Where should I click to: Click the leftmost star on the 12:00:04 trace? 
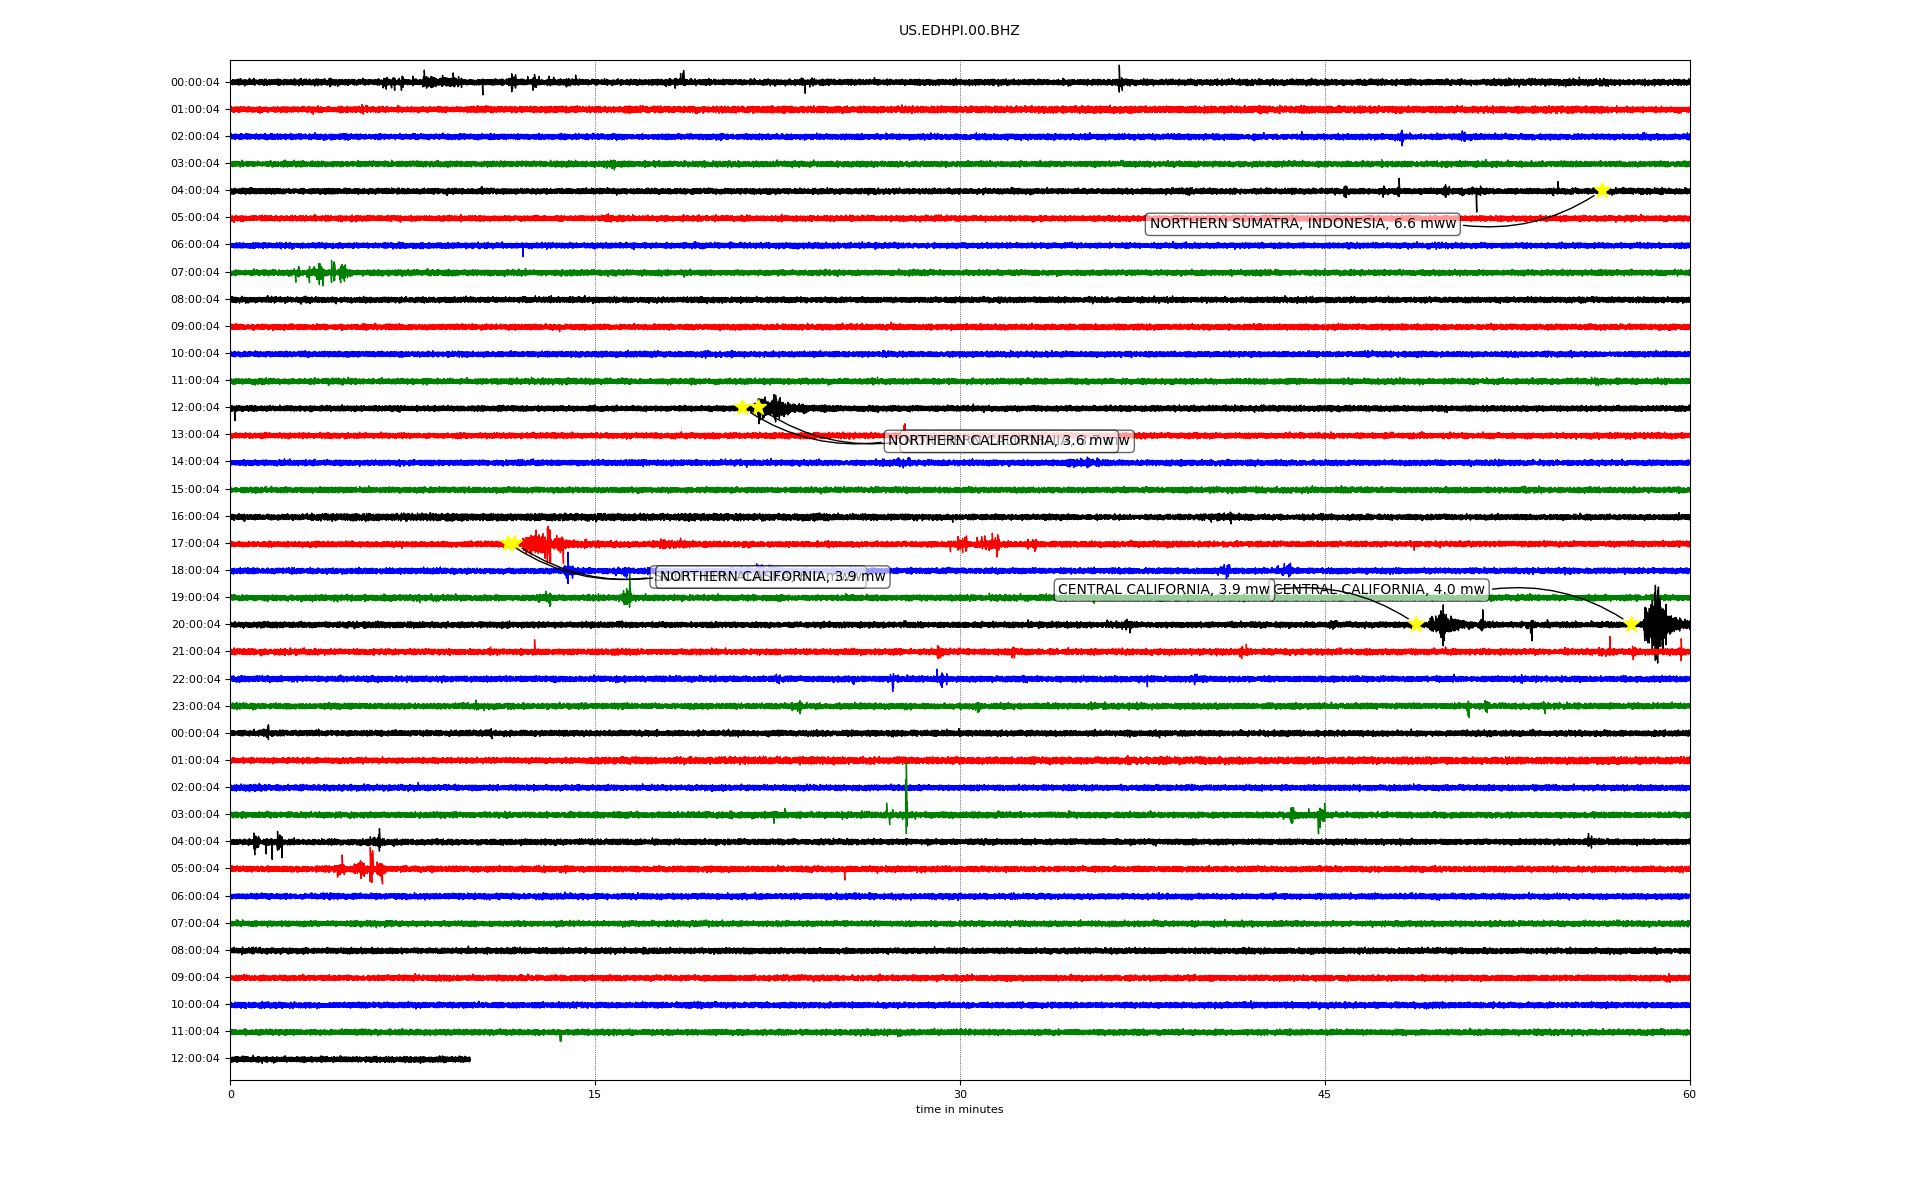742,407
